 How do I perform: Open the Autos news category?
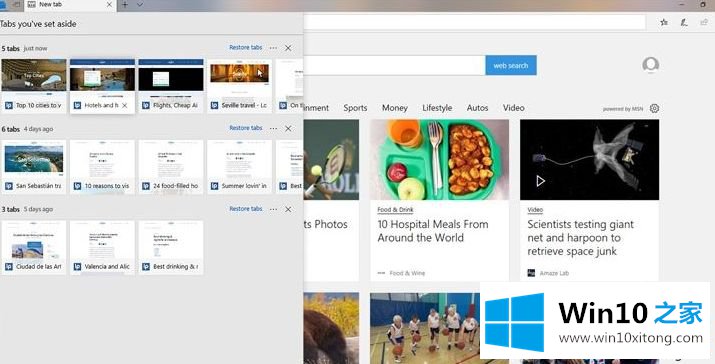pos(477,108)
